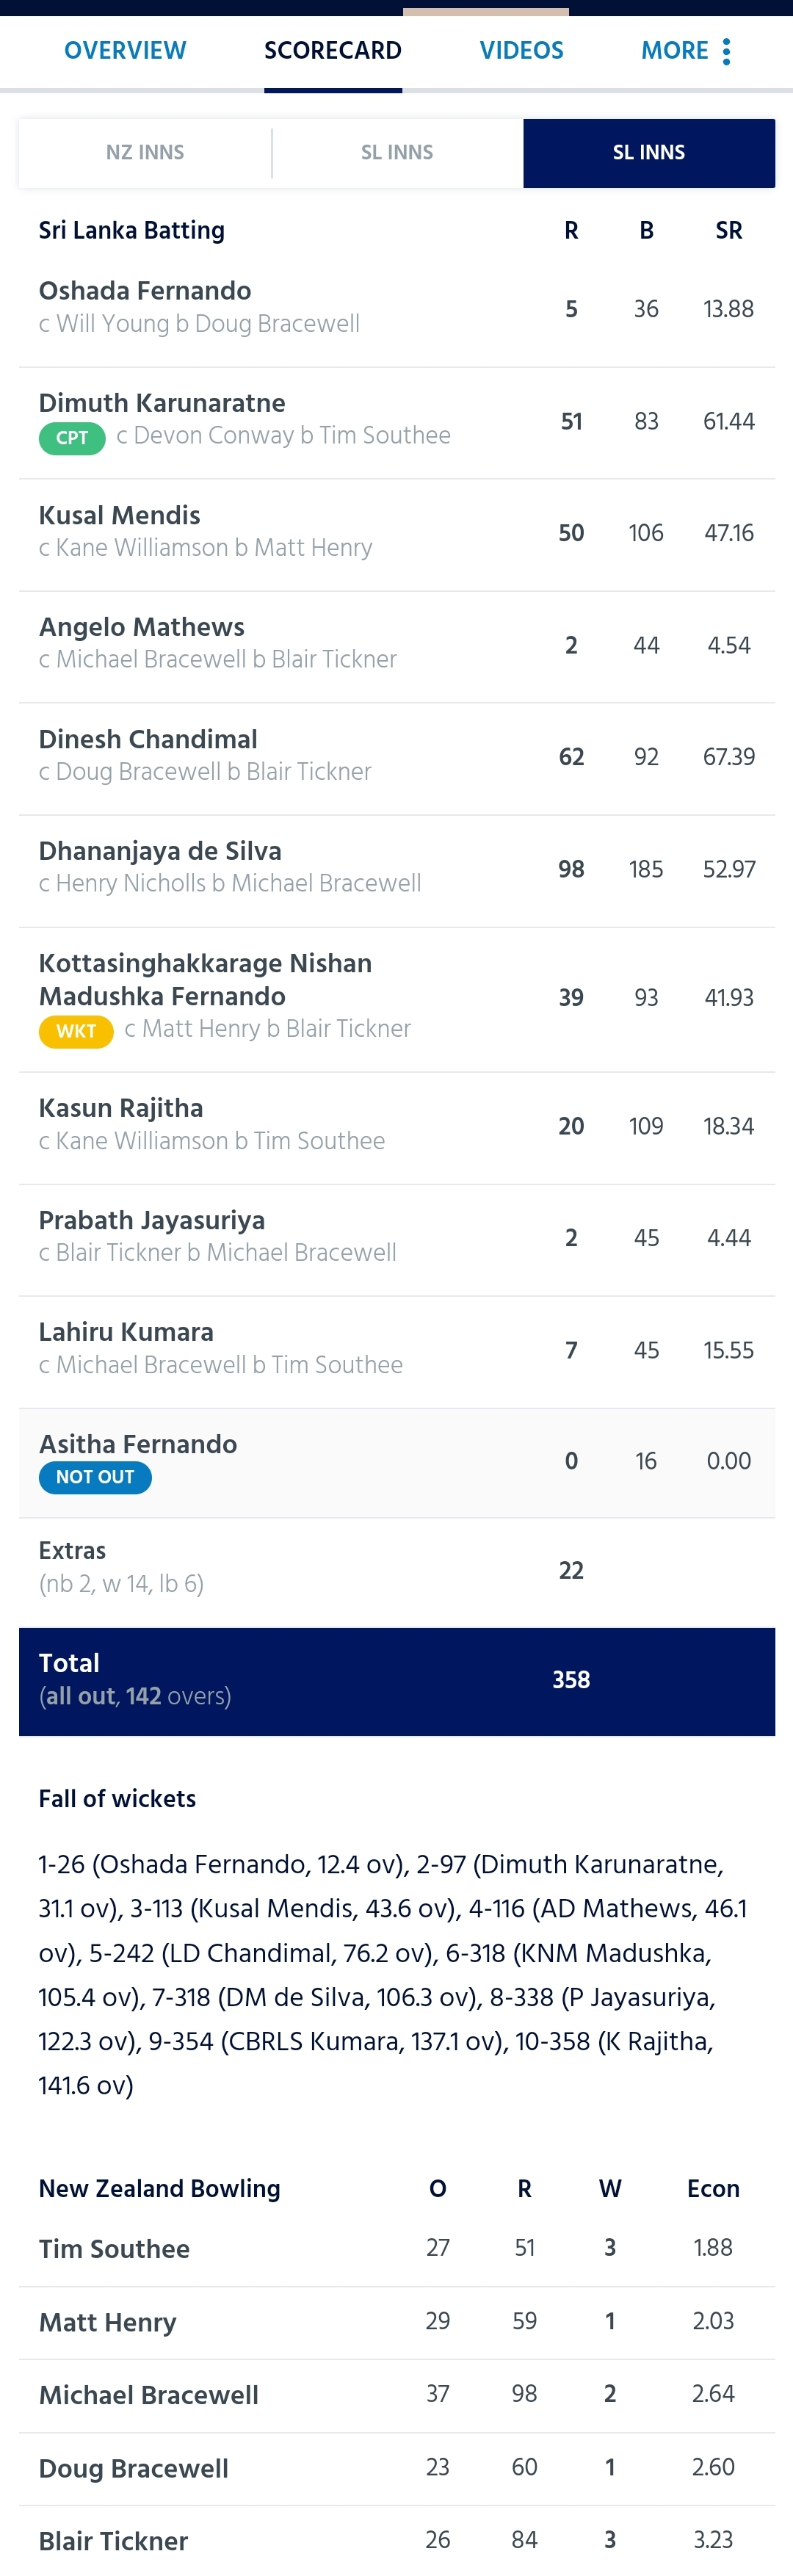Viewport: 793px width, 2576px height.
Task: Open the MORE three-dots menu icon
Action: (x=726, y=51)
